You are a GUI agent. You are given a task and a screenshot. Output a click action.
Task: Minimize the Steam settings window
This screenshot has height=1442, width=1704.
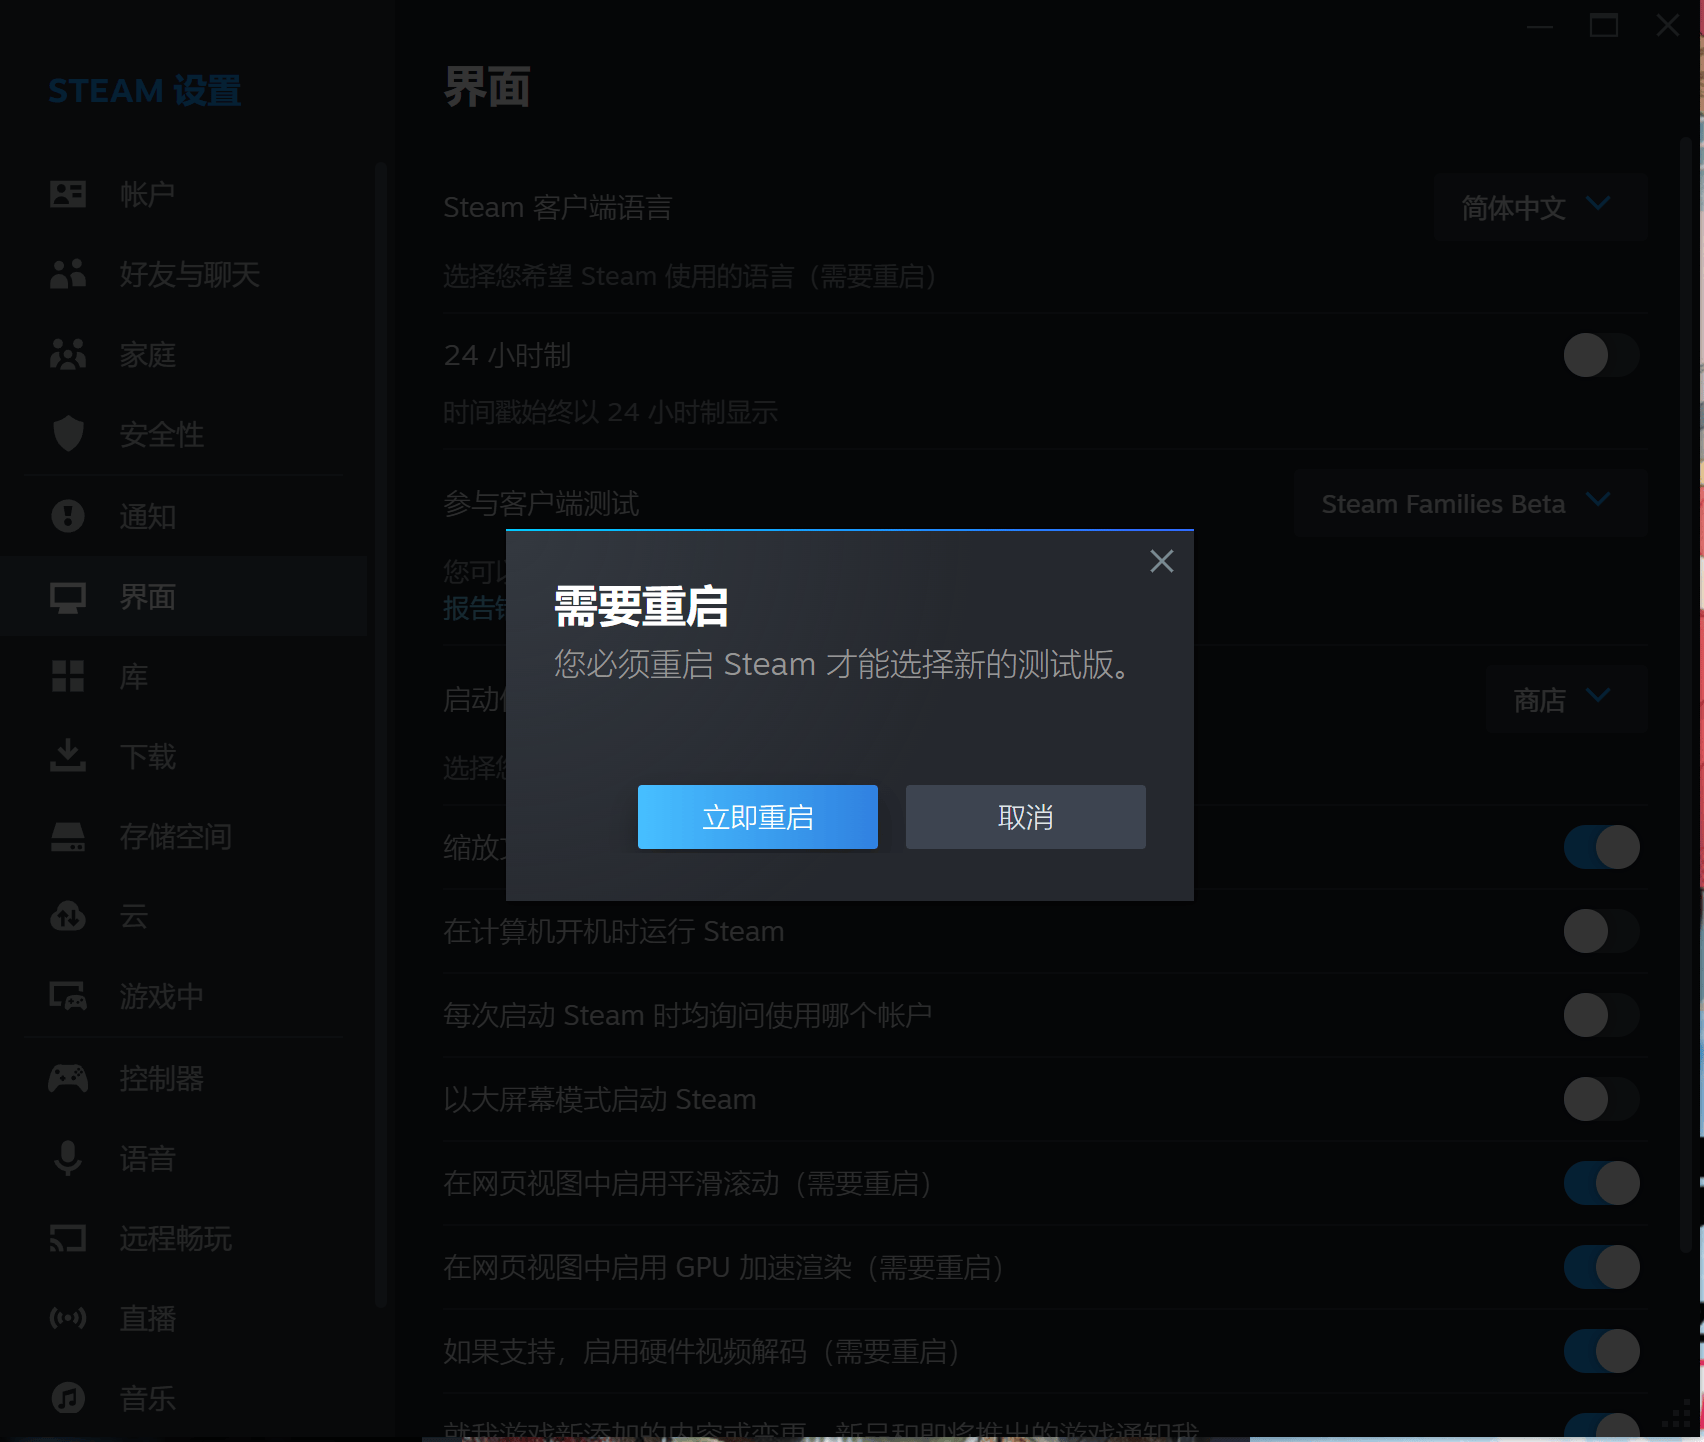coord(1540,25)
